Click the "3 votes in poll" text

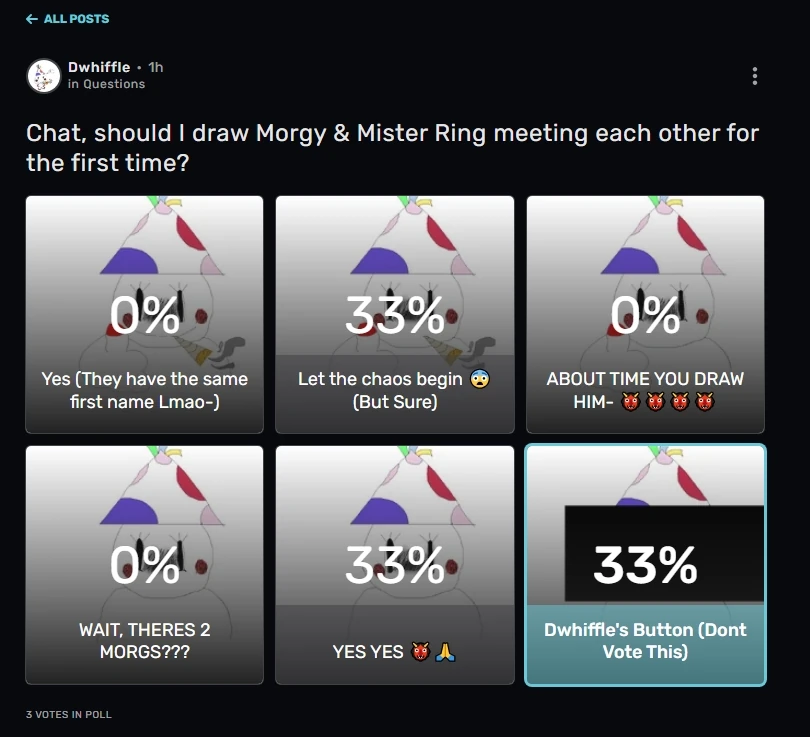point(69,714)
